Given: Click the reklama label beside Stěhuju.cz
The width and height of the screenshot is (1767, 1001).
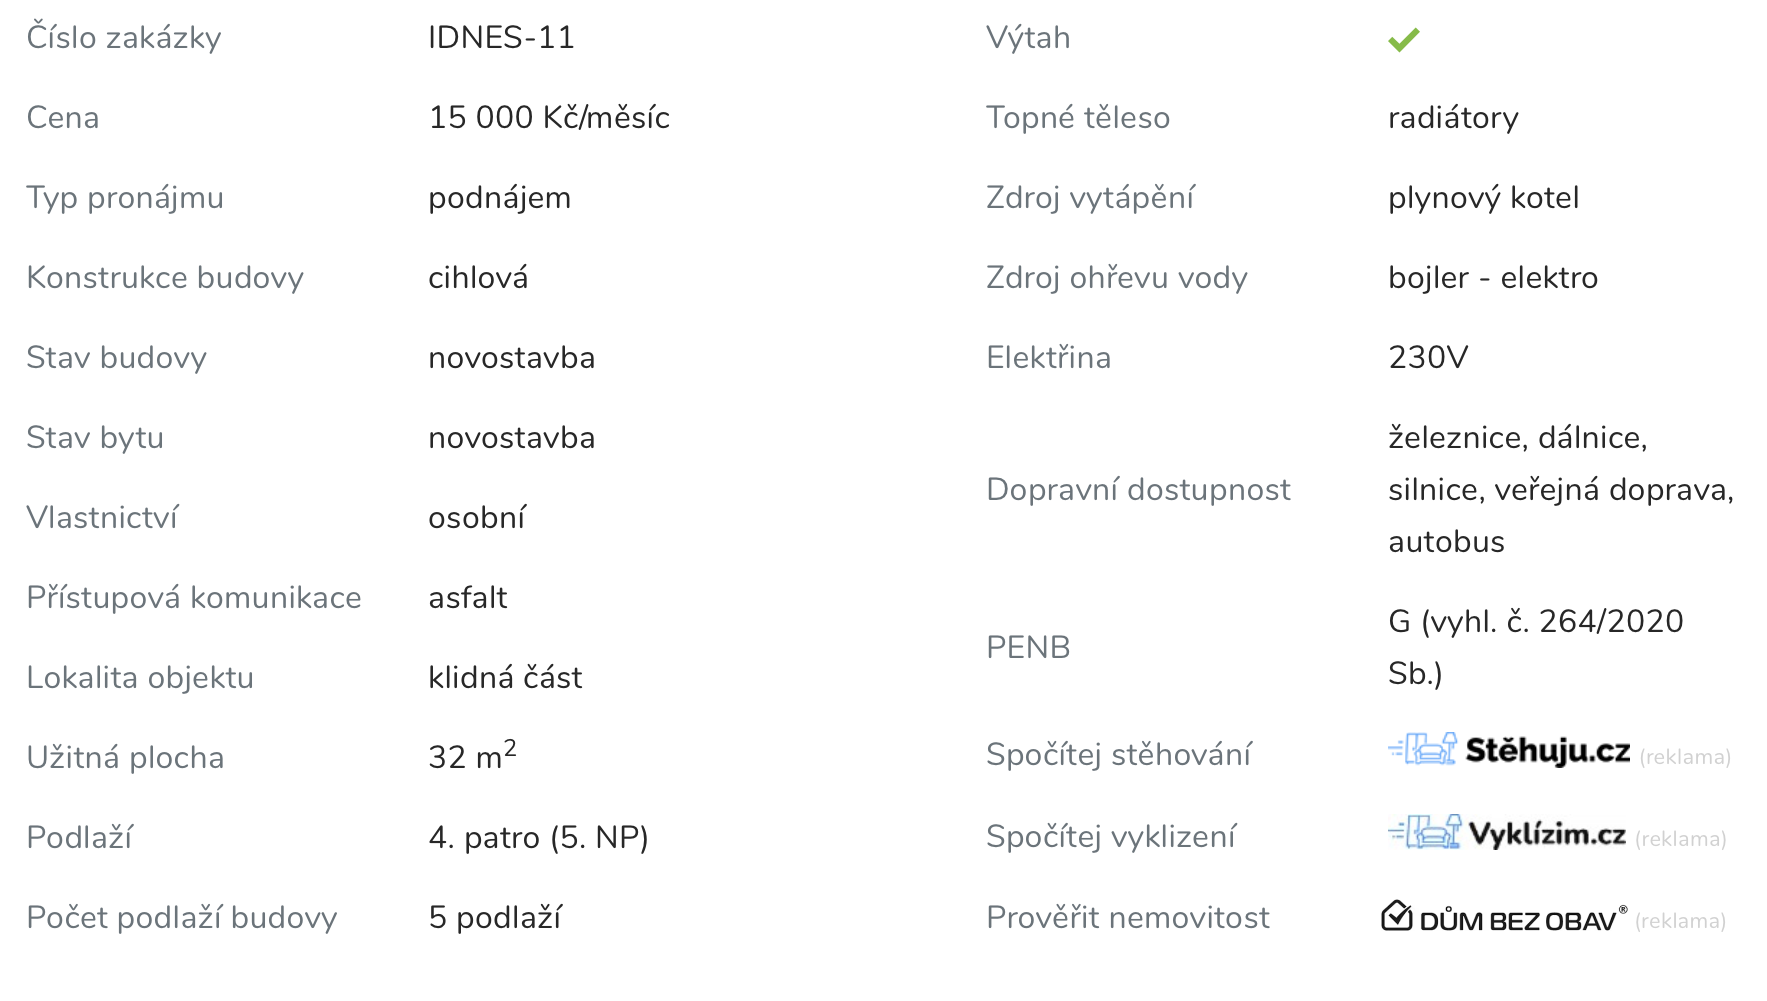Looking at the screenshot, I should coord(1685,757).
